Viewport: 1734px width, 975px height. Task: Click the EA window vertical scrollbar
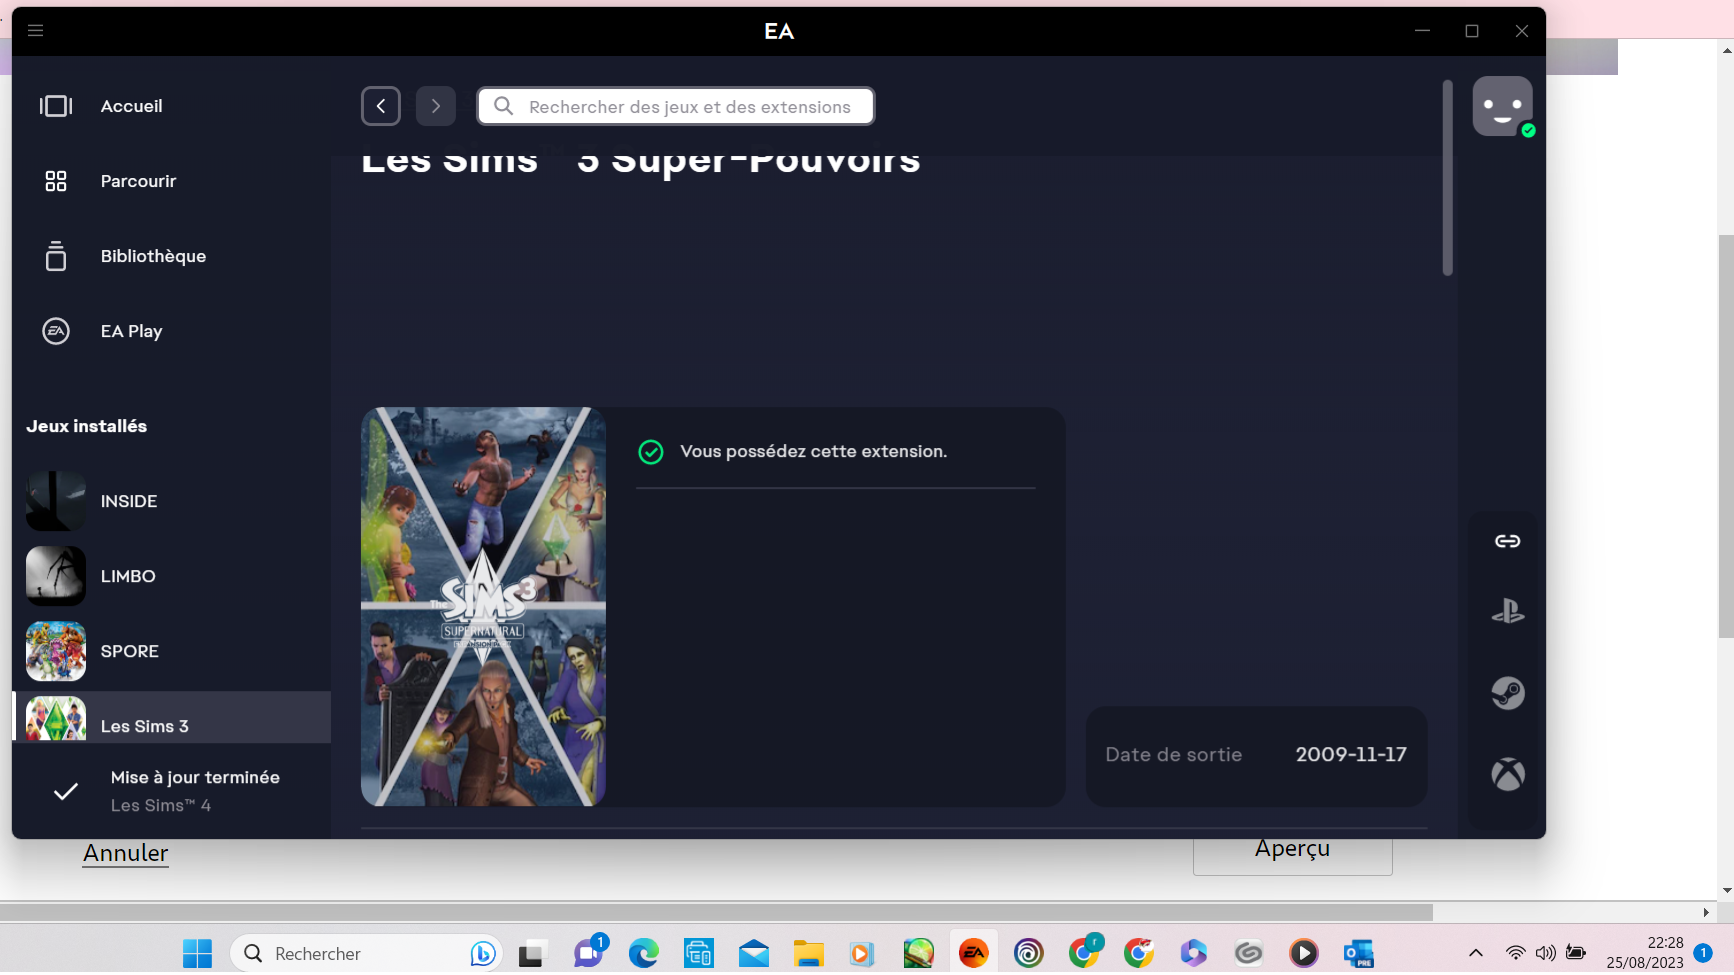point(1447,178)
